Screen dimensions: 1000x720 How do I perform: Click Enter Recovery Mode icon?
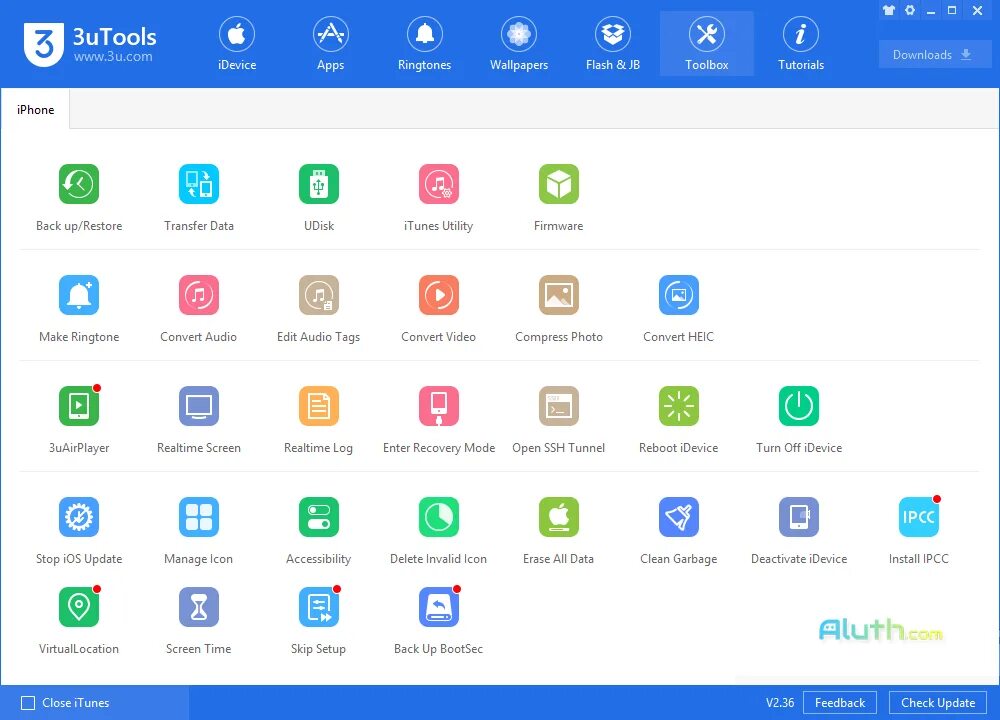pyautogui.click(x=439, y=406)
